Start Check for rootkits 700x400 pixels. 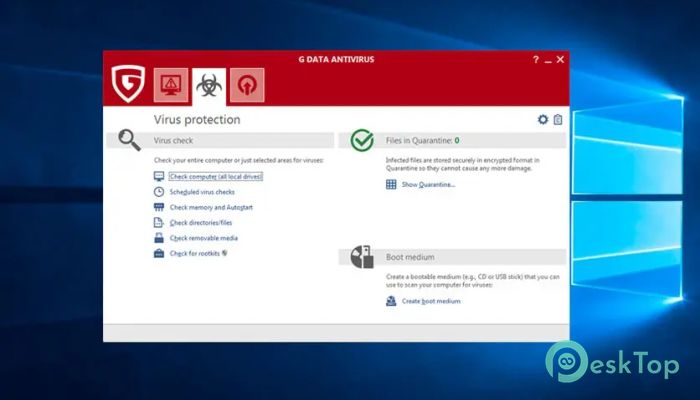195,254
